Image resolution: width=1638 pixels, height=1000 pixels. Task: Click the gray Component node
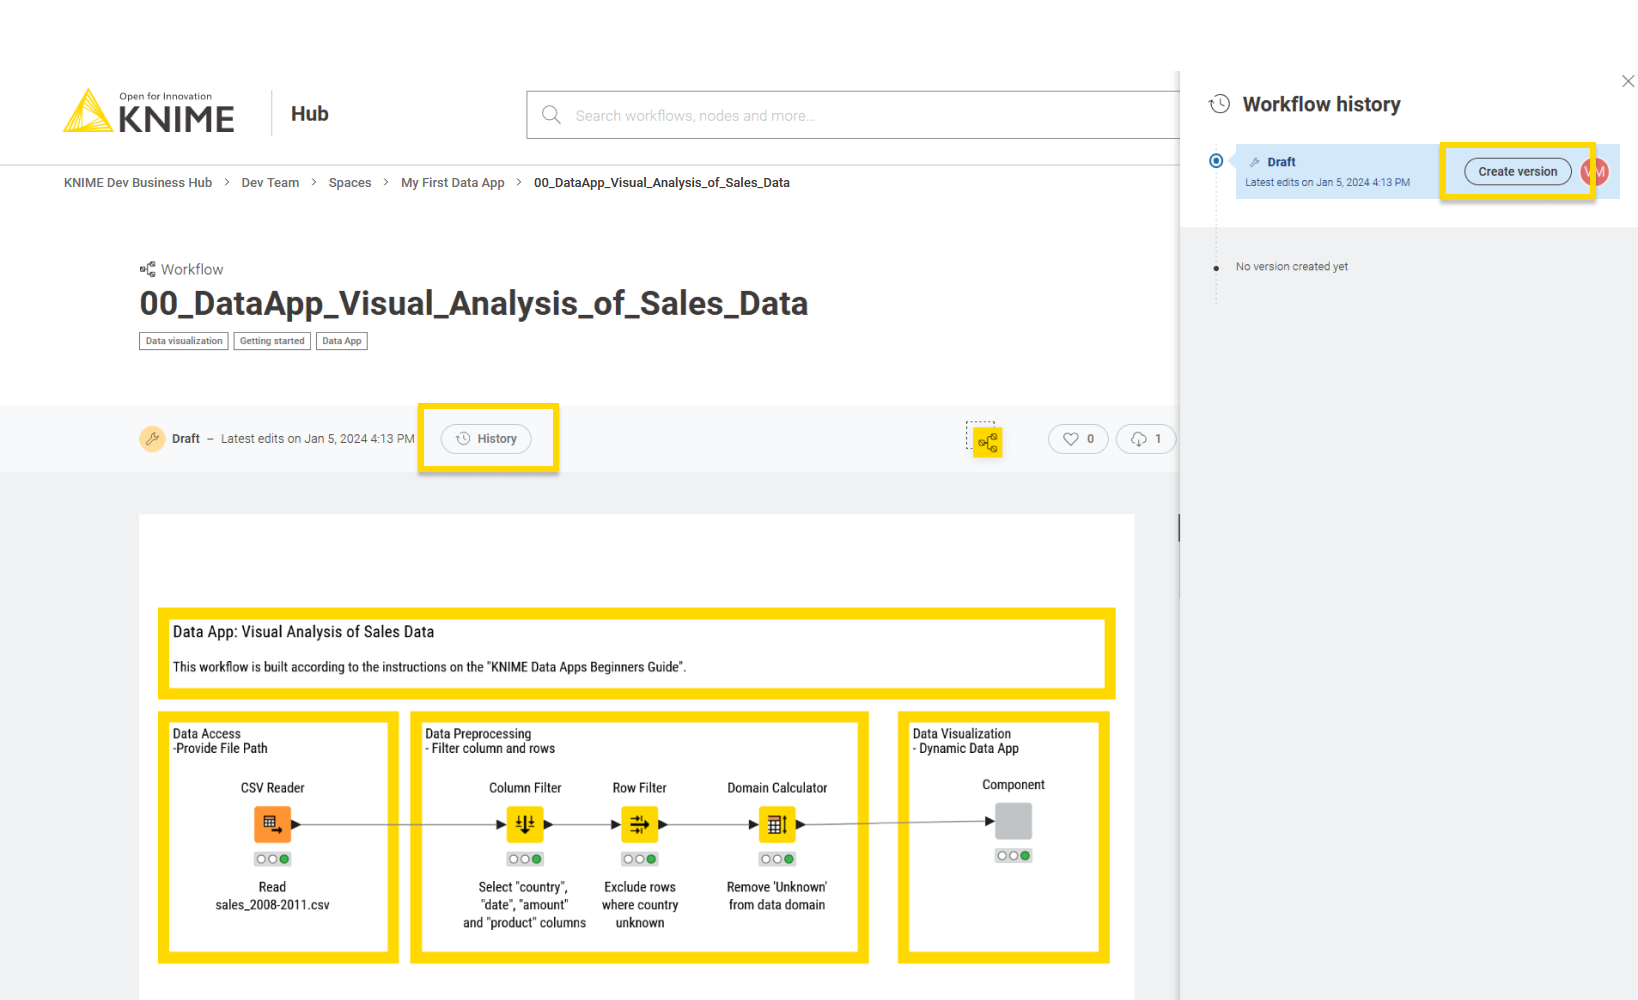(1013, 821)
